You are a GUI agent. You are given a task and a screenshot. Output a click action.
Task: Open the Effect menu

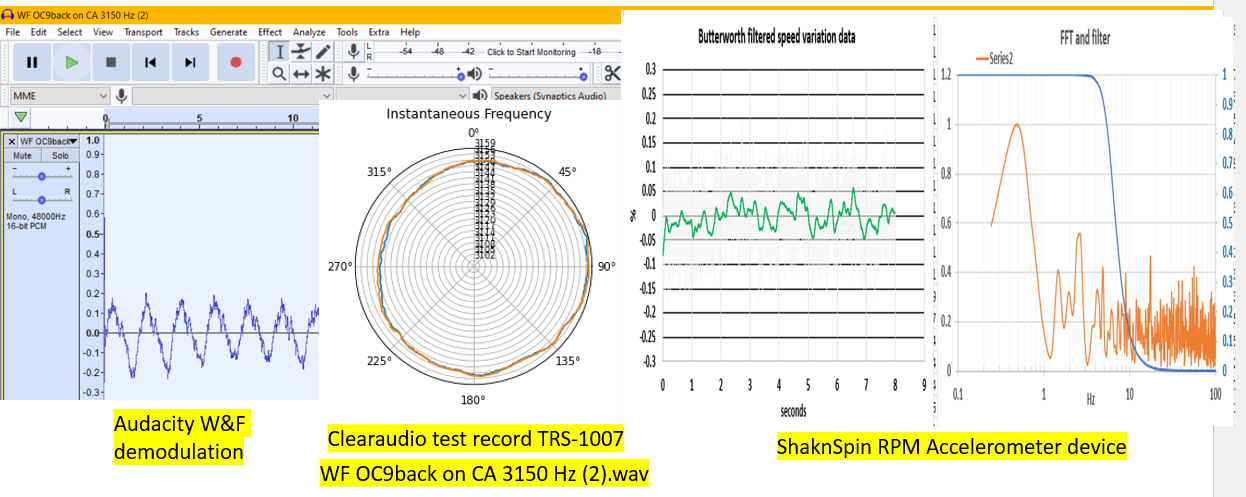270,32
